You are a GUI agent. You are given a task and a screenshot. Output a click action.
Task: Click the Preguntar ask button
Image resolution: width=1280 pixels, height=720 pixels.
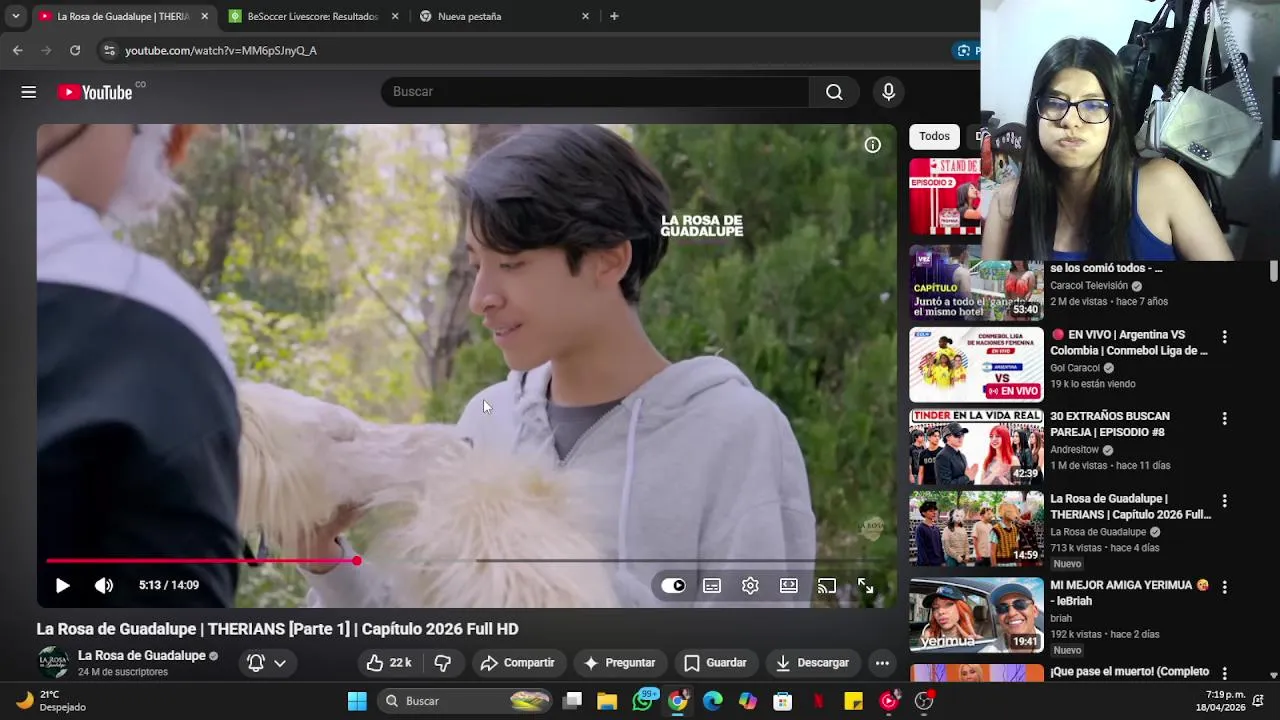pos(619,663)
